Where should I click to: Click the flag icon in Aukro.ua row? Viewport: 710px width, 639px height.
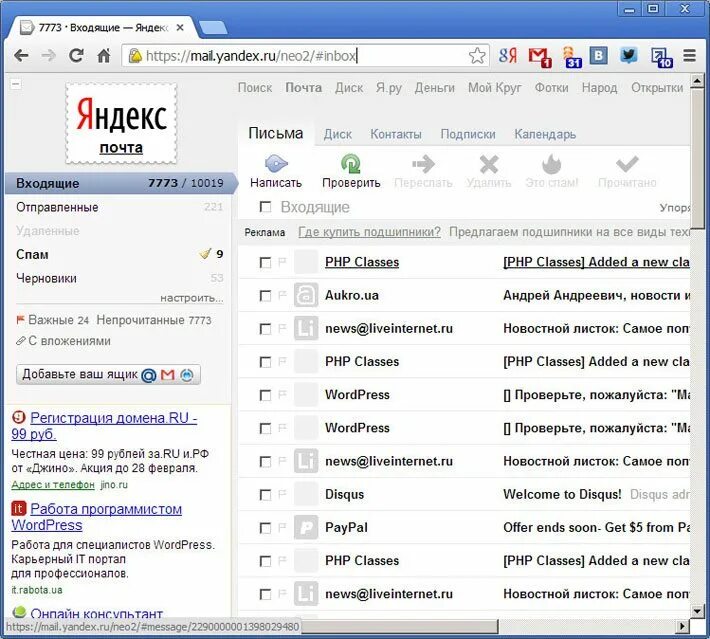point(282,295)
